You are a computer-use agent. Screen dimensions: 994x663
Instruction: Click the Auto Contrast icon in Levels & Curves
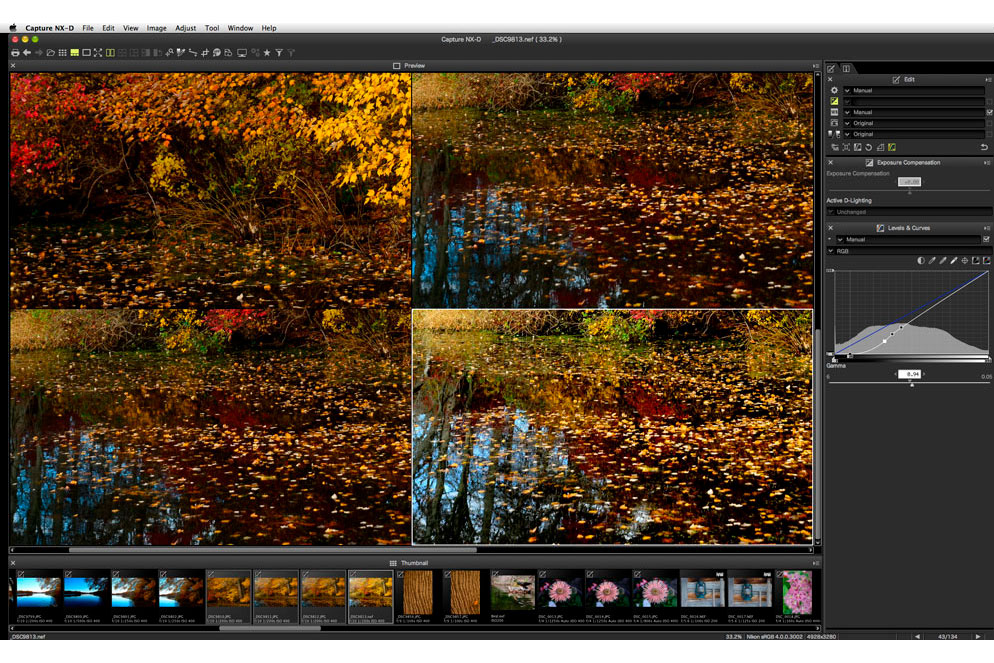coord(921,260)
